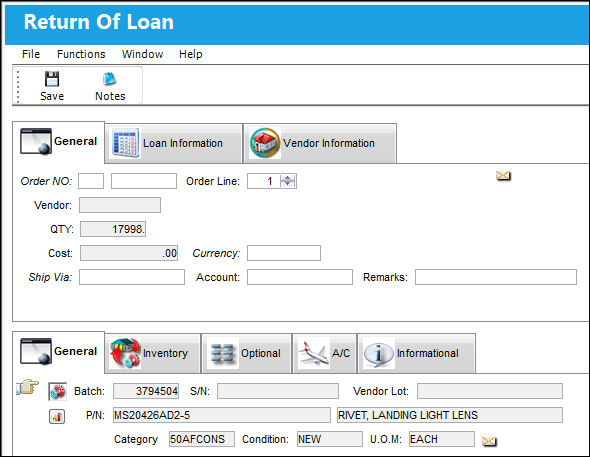
Task: Click the toolbar drag handle dots
Action: coord(18,86)
